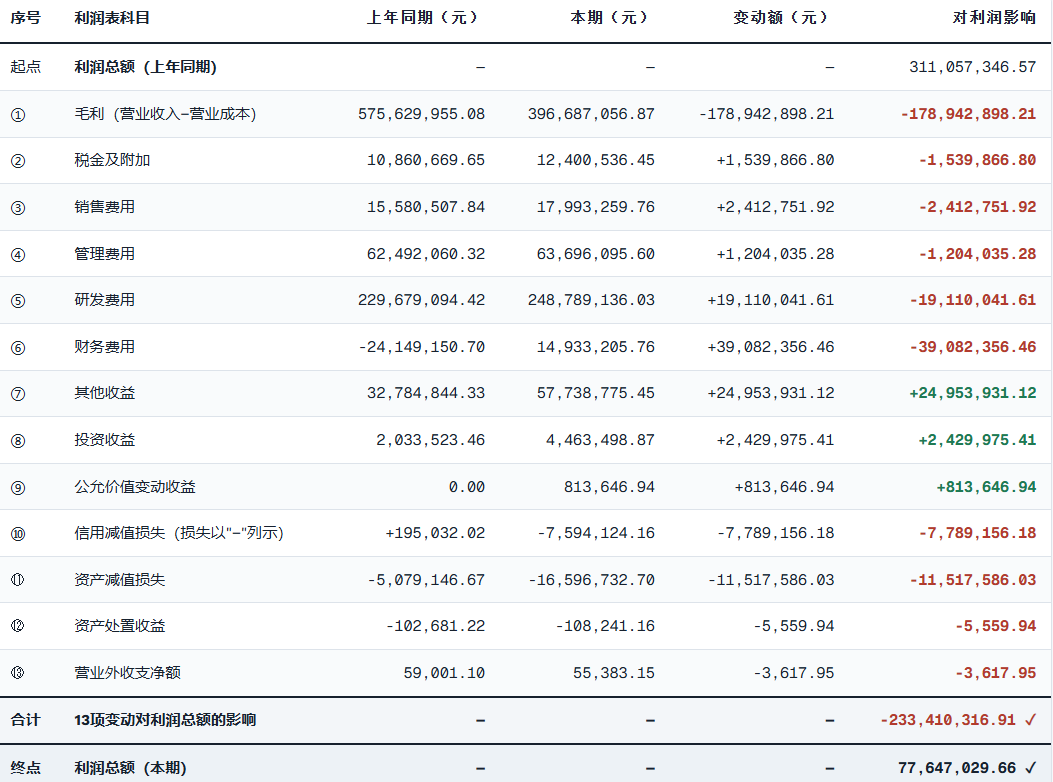Click the circled number ① row marker
Viewport: 1053px width, 782px height.
click(18, 115)
